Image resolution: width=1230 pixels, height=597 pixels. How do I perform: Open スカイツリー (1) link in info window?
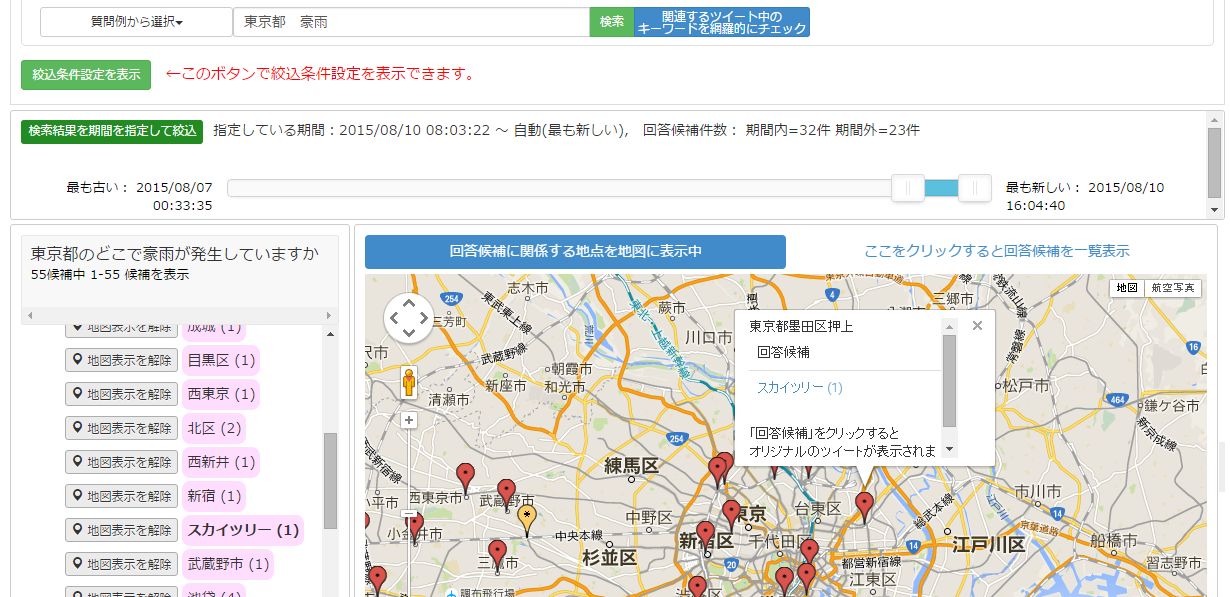click(x=800, y=387)
